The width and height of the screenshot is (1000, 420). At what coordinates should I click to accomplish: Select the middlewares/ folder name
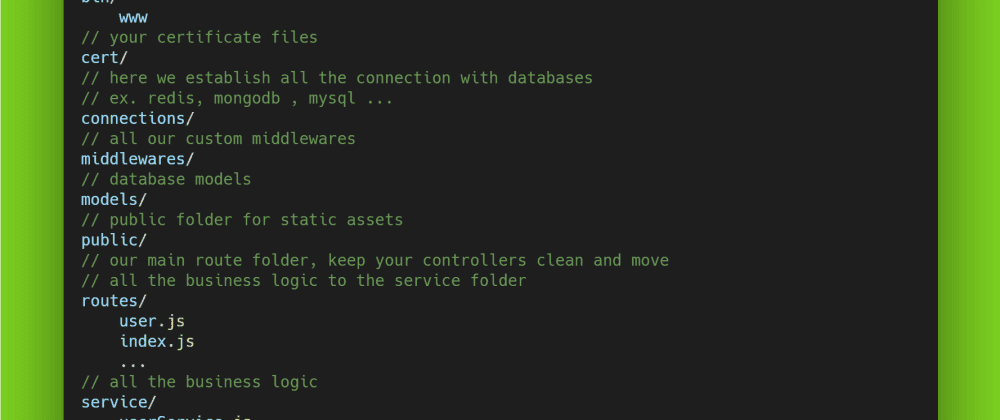(137, 159)
